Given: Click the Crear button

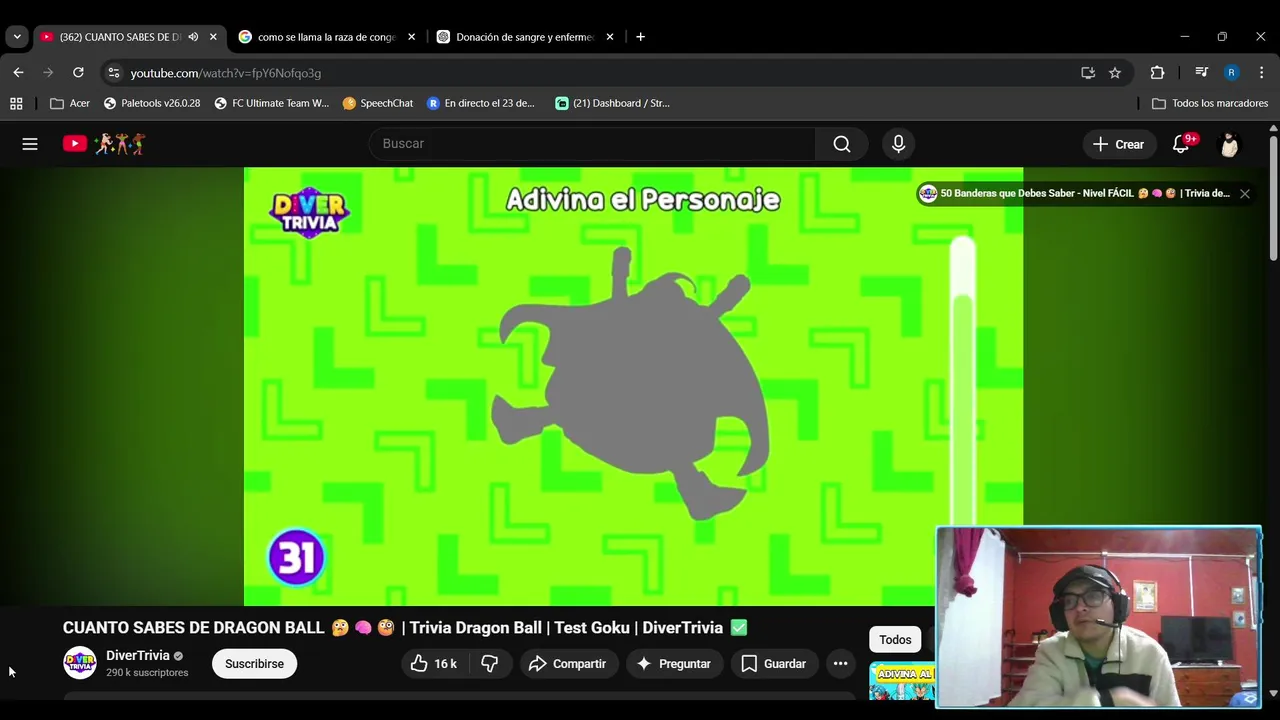Looking at the screenshot, I should tap(1119, 144).
